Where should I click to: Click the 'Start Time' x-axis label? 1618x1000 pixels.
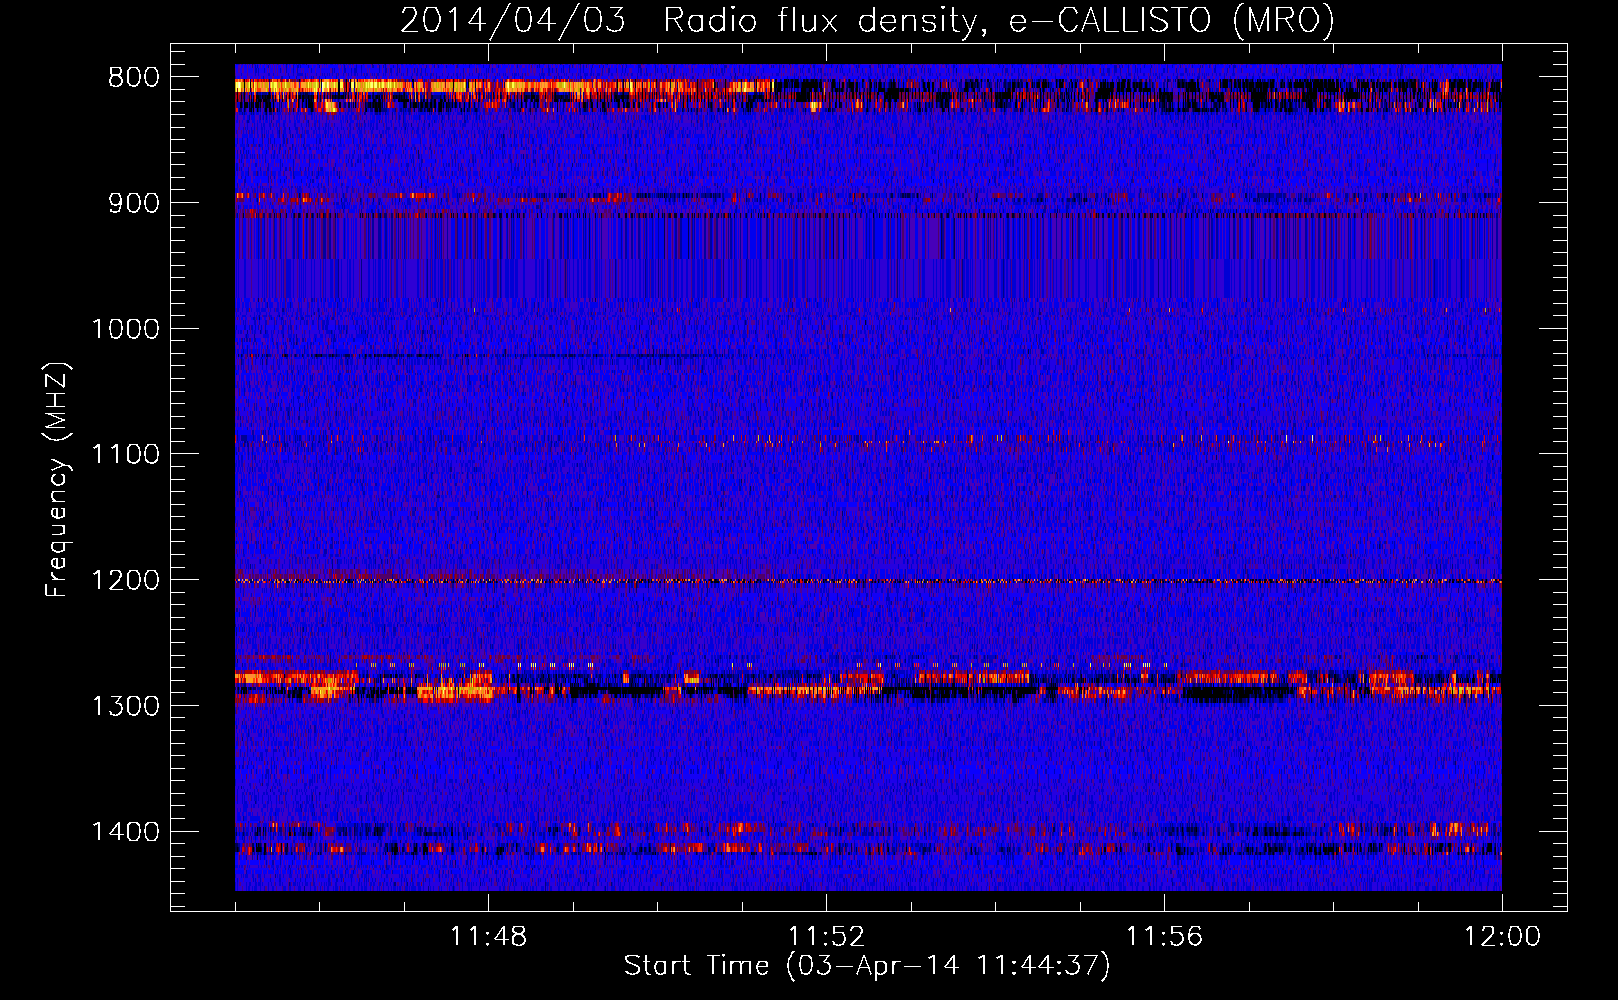click(x=867, y=966)
